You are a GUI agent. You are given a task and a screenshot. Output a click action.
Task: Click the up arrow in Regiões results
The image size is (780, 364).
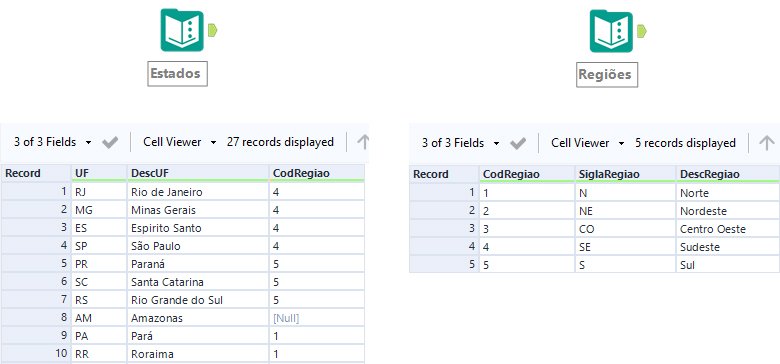point(767,143)
